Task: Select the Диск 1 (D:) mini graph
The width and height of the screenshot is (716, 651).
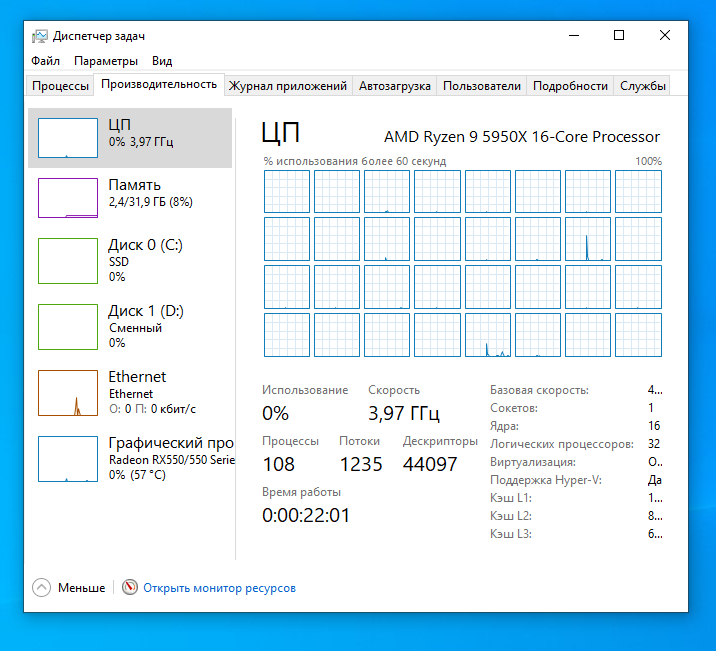Action: pyautogui.click(x=68, y=327)
